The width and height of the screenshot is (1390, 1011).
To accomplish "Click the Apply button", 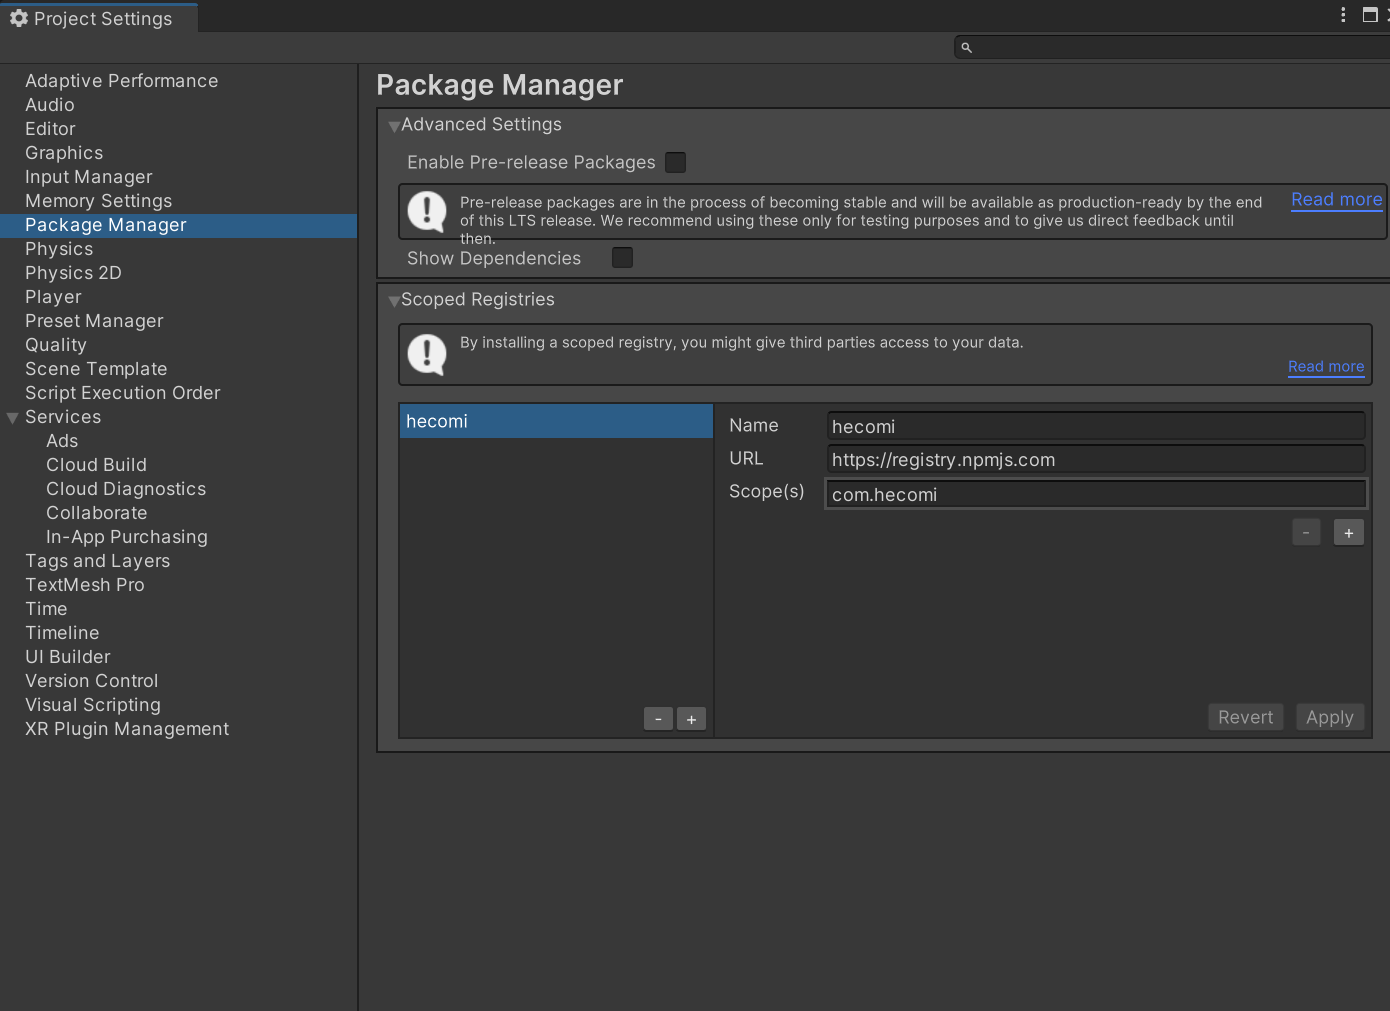I will (x=1330, y=717).
